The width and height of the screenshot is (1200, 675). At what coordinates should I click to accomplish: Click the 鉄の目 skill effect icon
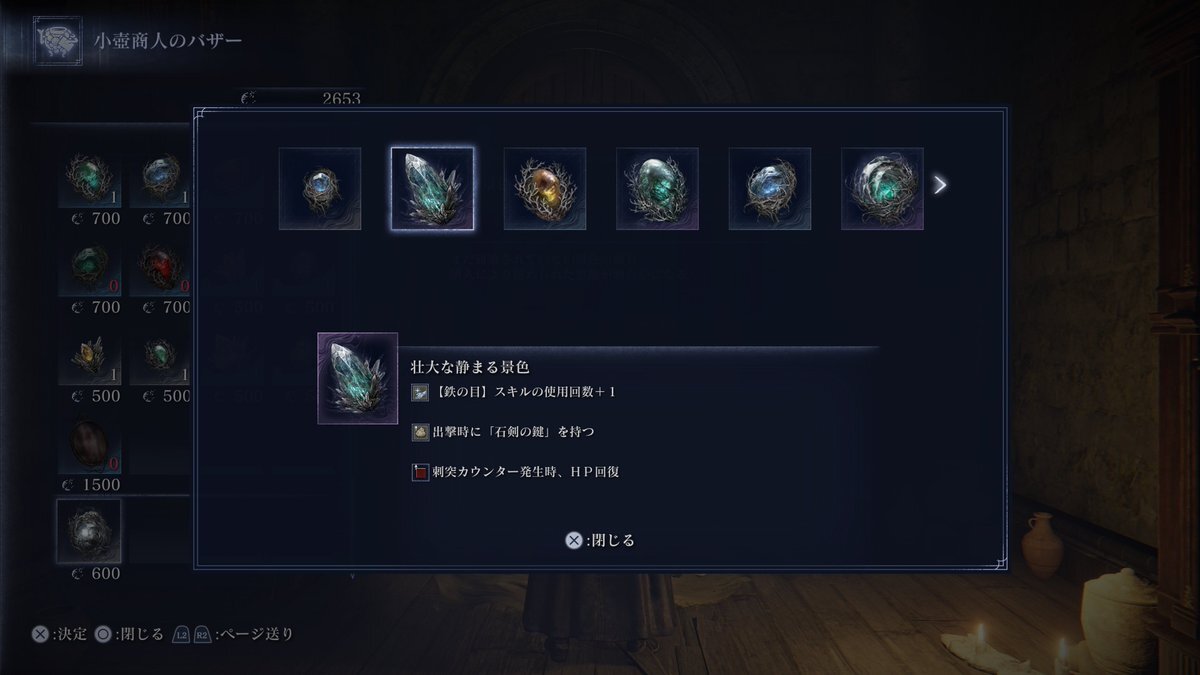pyautogui.click(x=420, y=392)
